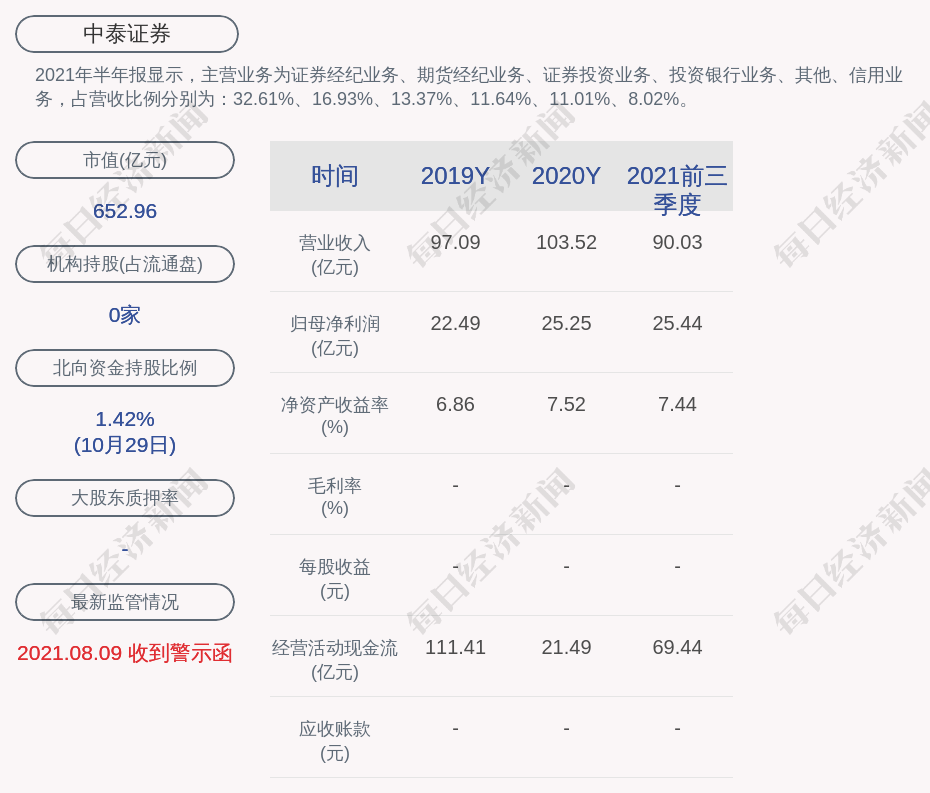Click the 时间 table header cell
The image size is (930, 793).
coord(335,176)
